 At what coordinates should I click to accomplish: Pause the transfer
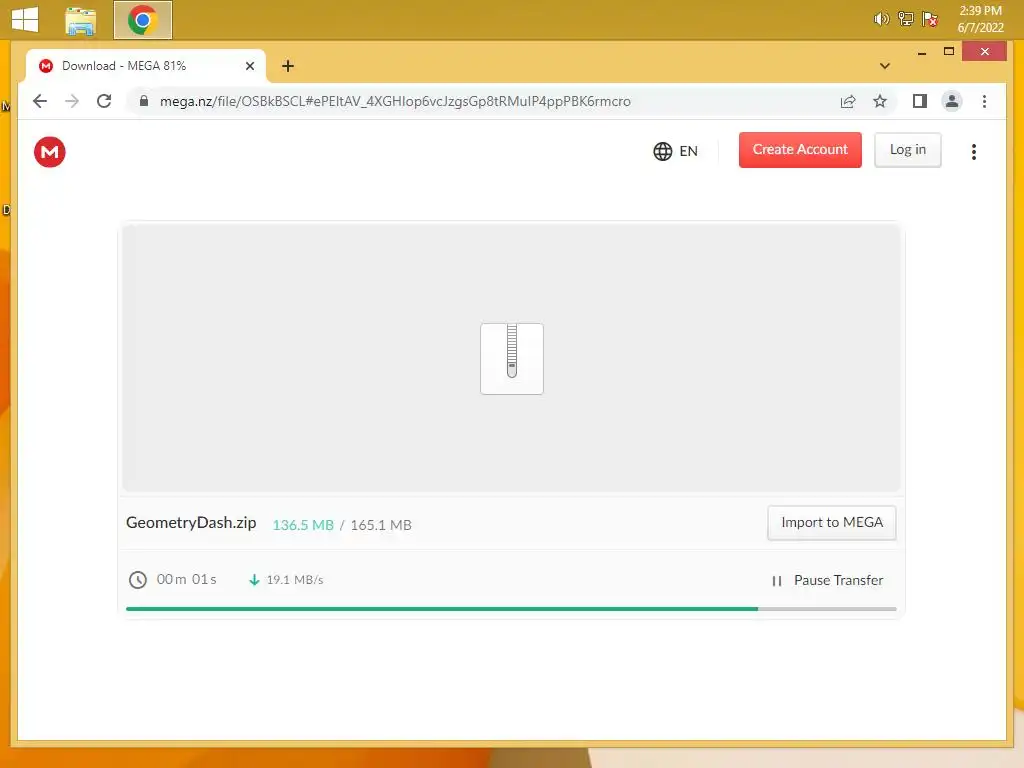pyautogui.click(x=827, y=581)
